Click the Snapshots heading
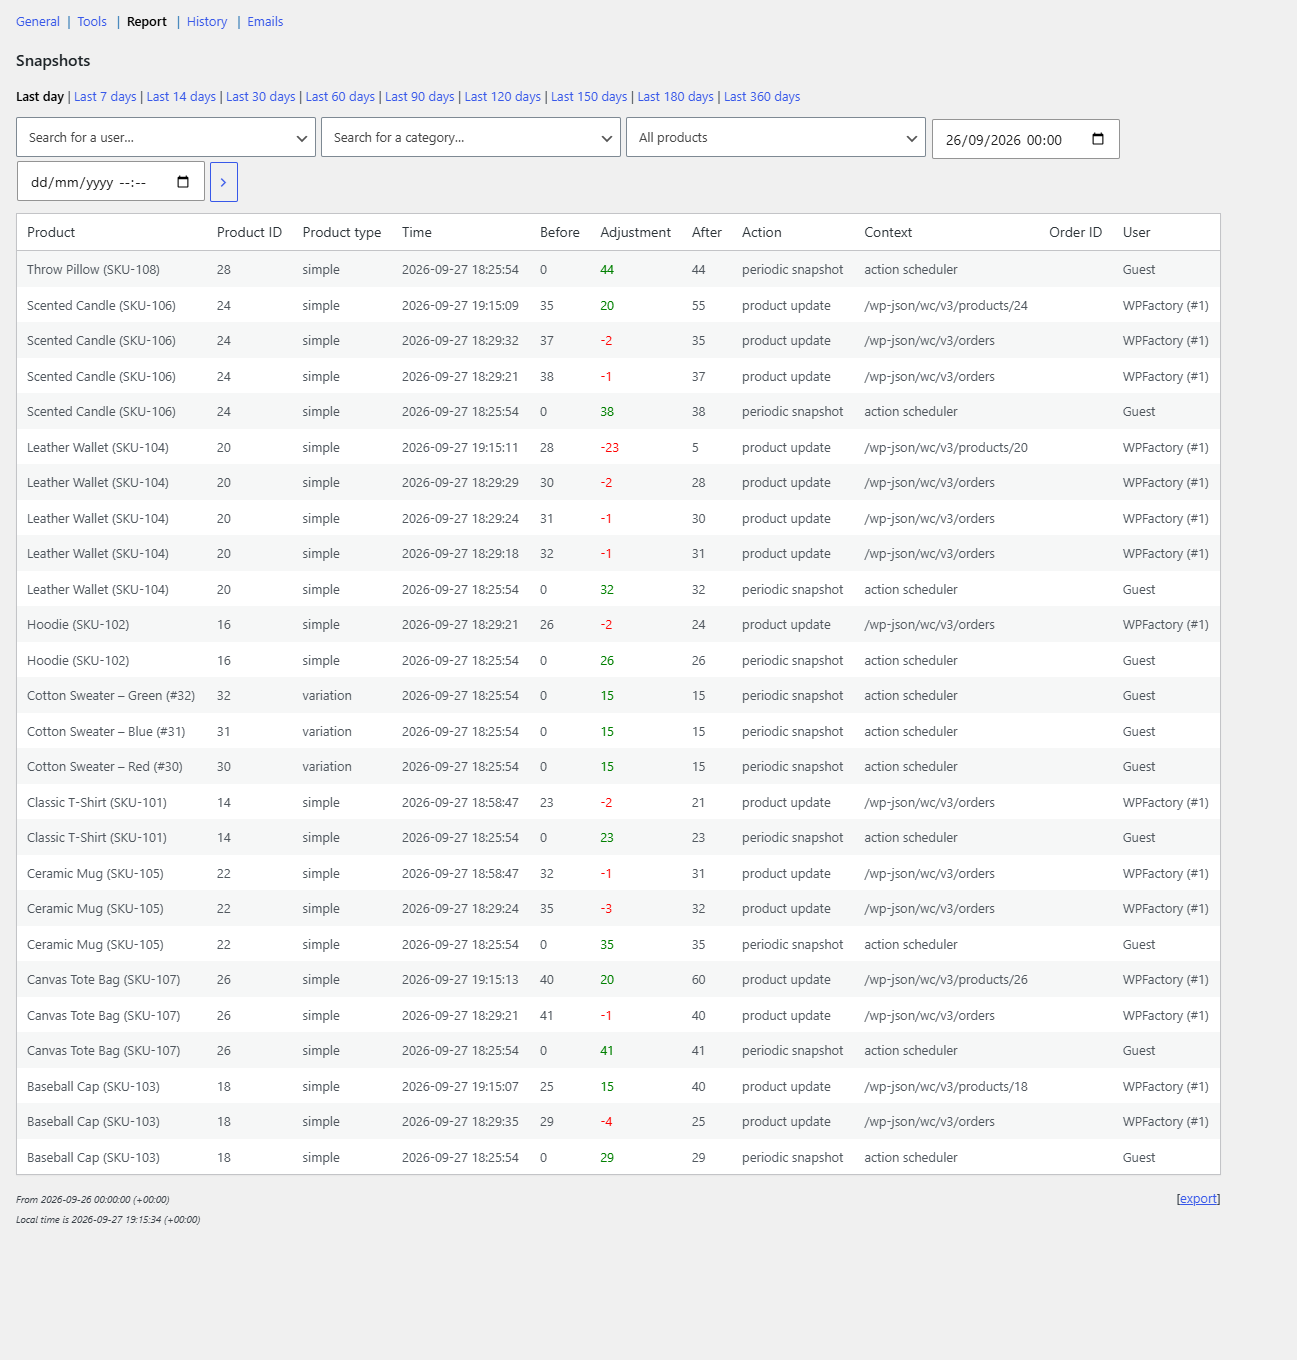This screenshot has height=1360, width=1297. pos(53,61)
